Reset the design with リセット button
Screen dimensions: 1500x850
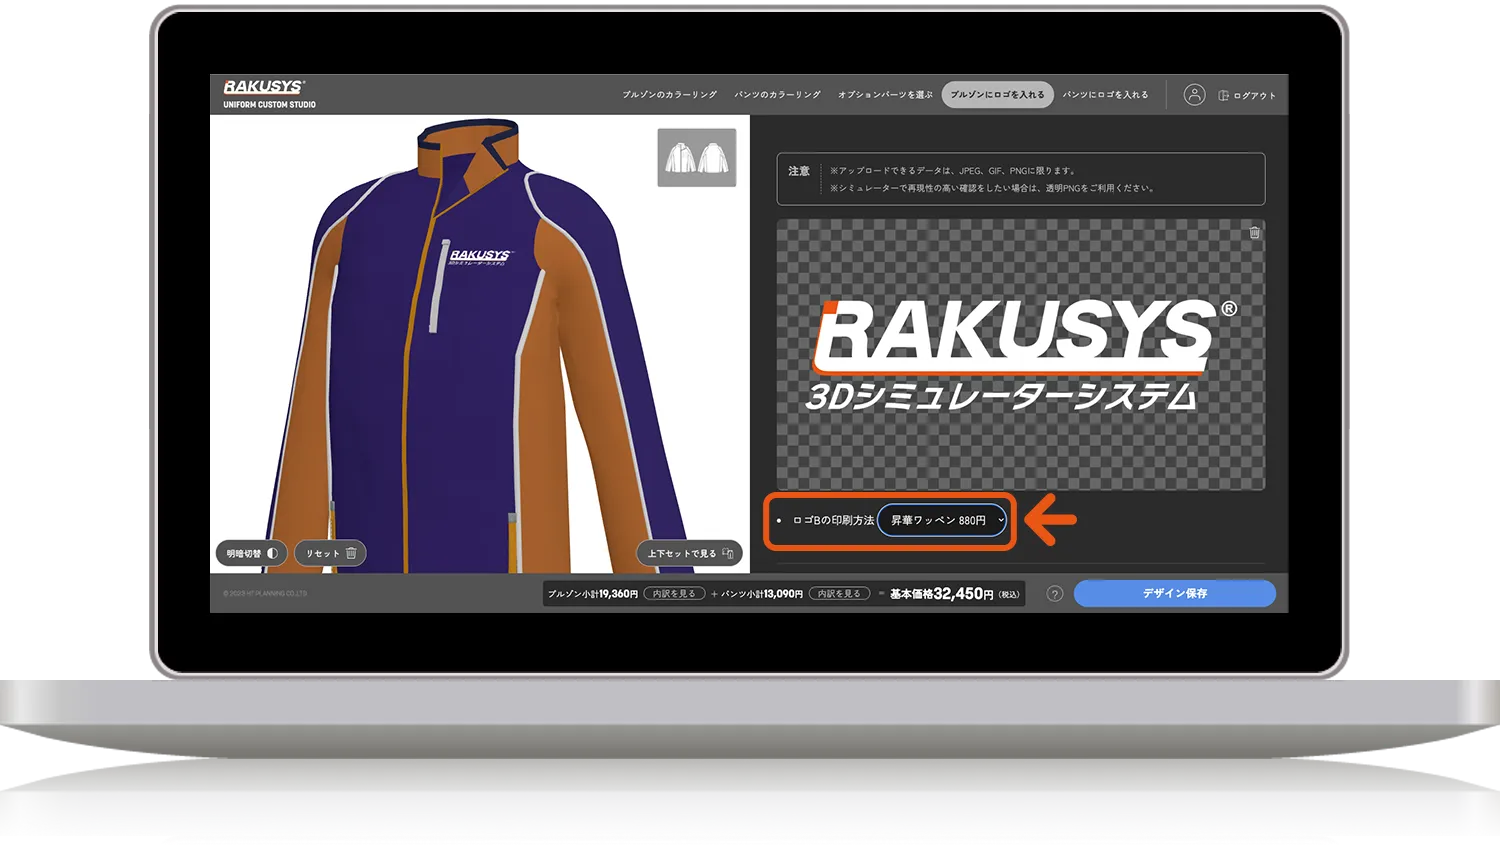[x=330, y=553]
